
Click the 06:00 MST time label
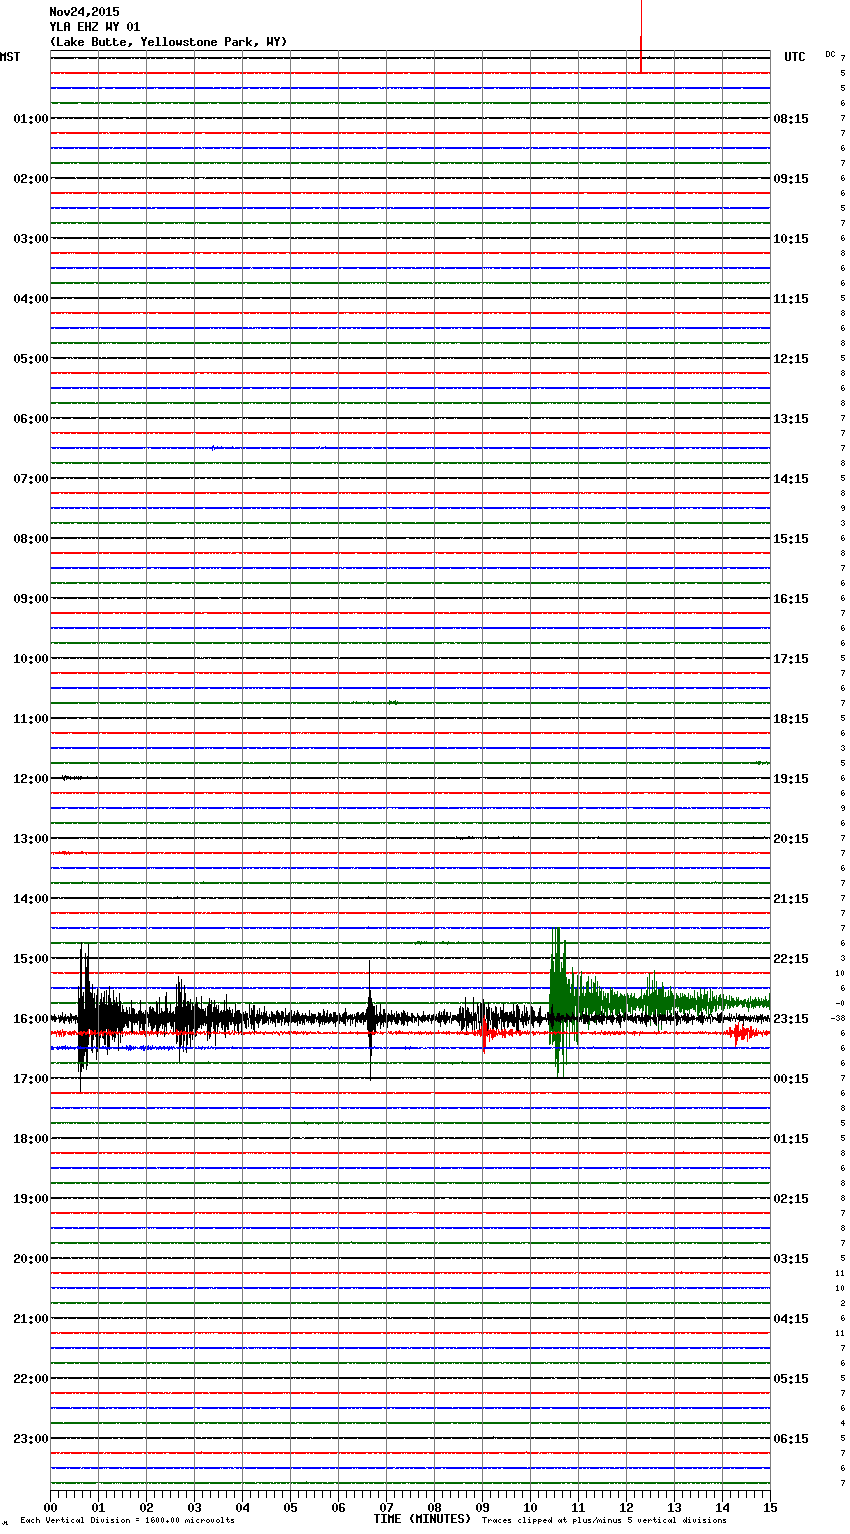(30, 419)
